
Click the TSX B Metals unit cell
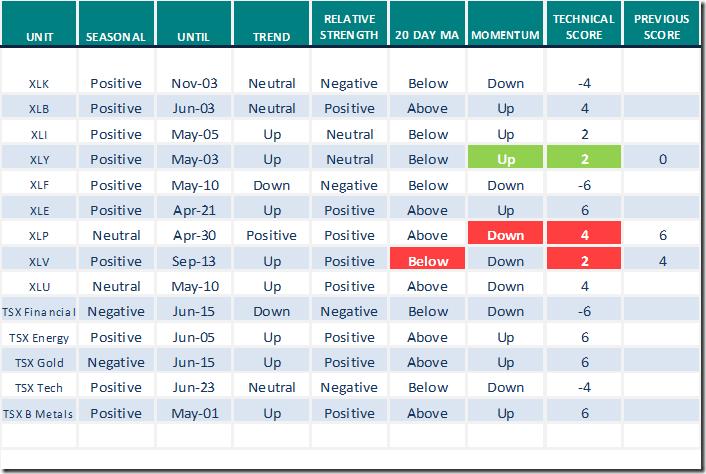[x=39, y=413]
